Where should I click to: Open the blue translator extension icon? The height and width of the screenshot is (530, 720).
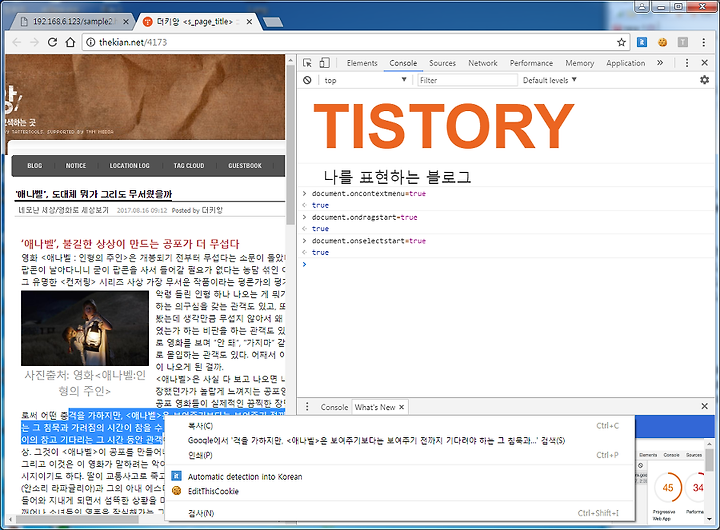pyautogui.click(x=642, y=42)
